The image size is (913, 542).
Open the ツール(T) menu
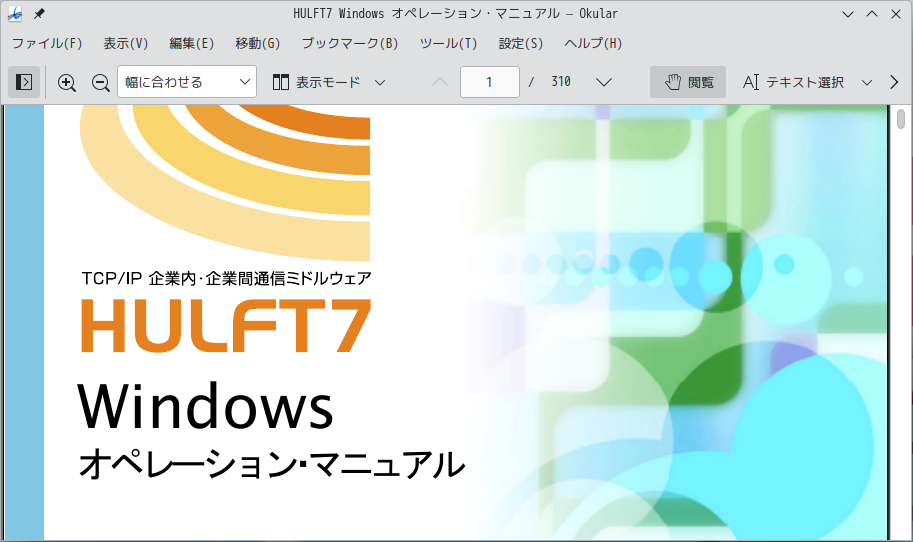click(x=448, y=44)
